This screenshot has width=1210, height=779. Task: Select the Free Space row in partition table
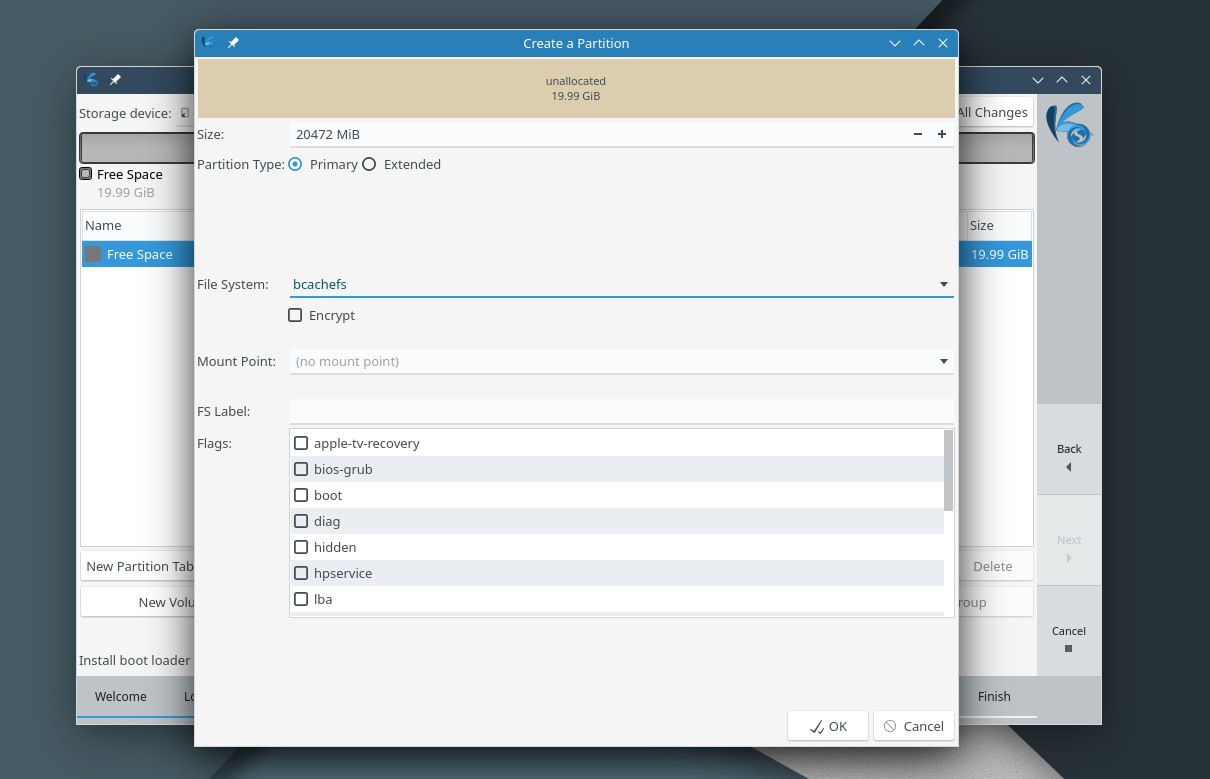(x=139, y=254)
